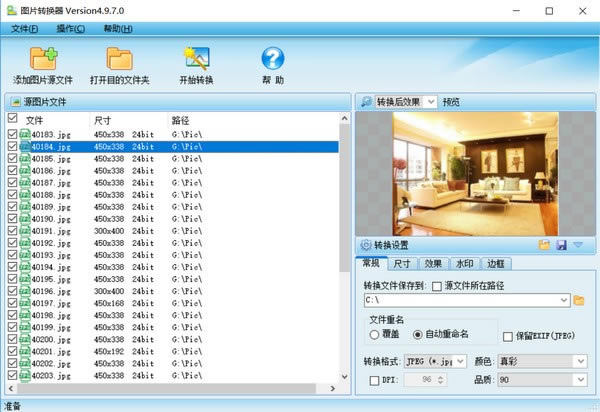600x412 pixels.
Task: Click the load settings folder icon in 转换设置
Action: [544, 245]
